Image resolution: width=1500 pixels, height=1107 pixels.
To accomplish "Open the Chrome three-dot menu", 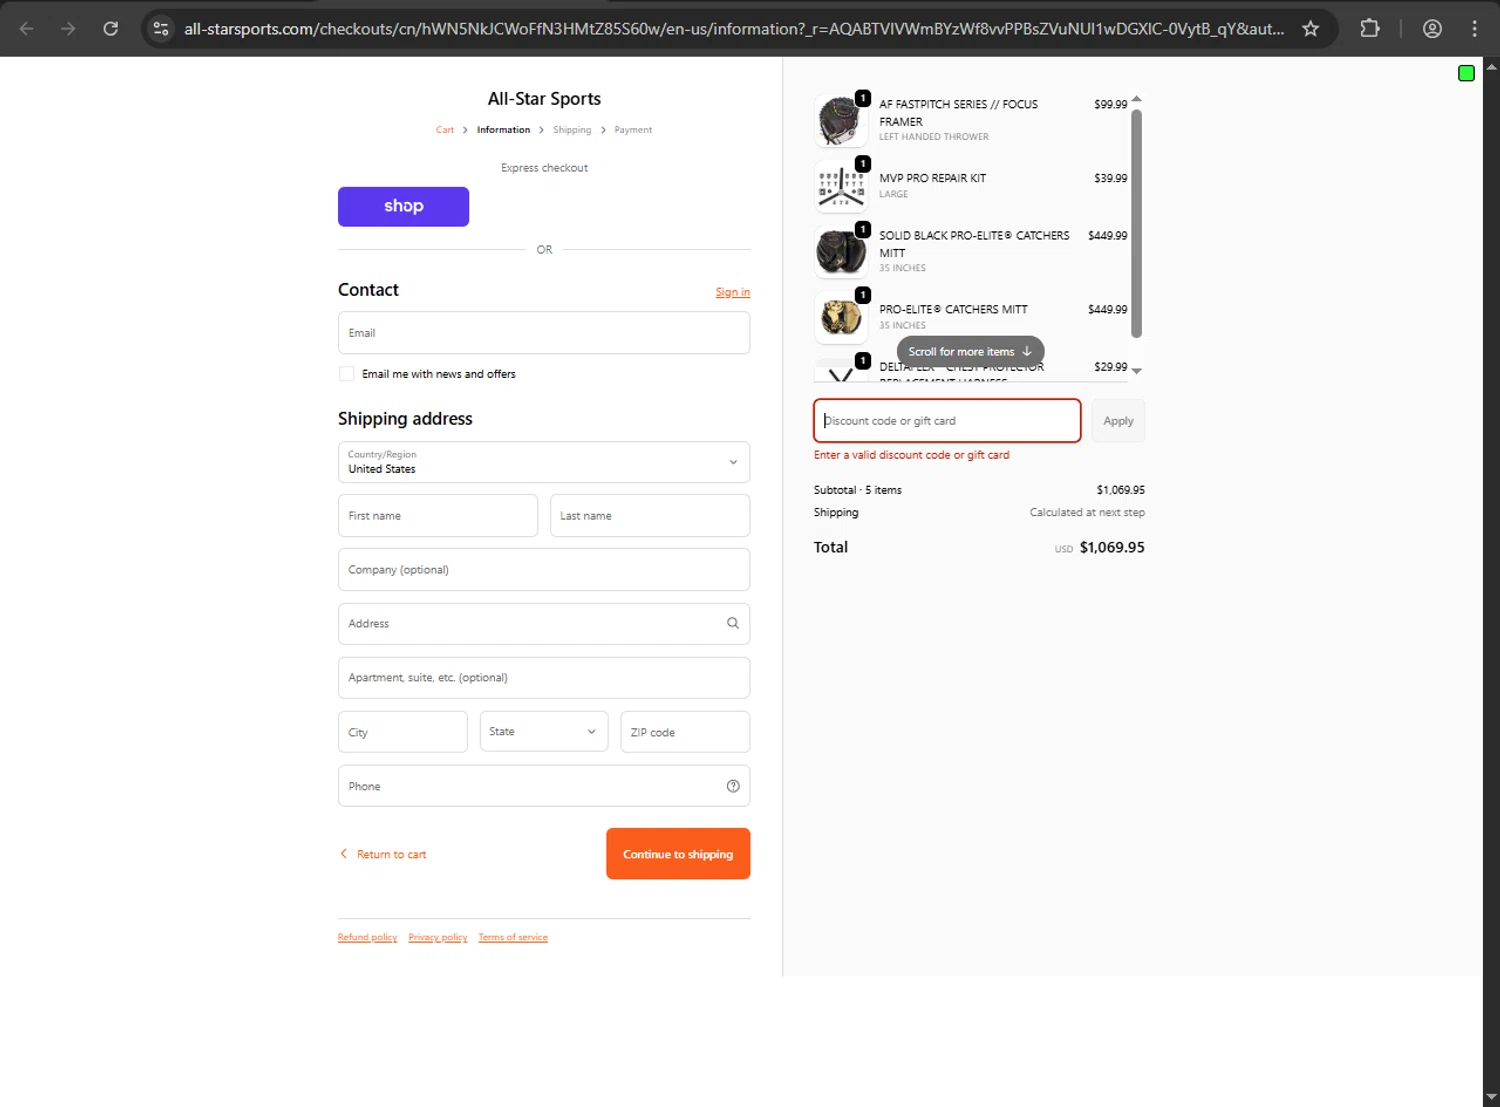I will 1474,29.
